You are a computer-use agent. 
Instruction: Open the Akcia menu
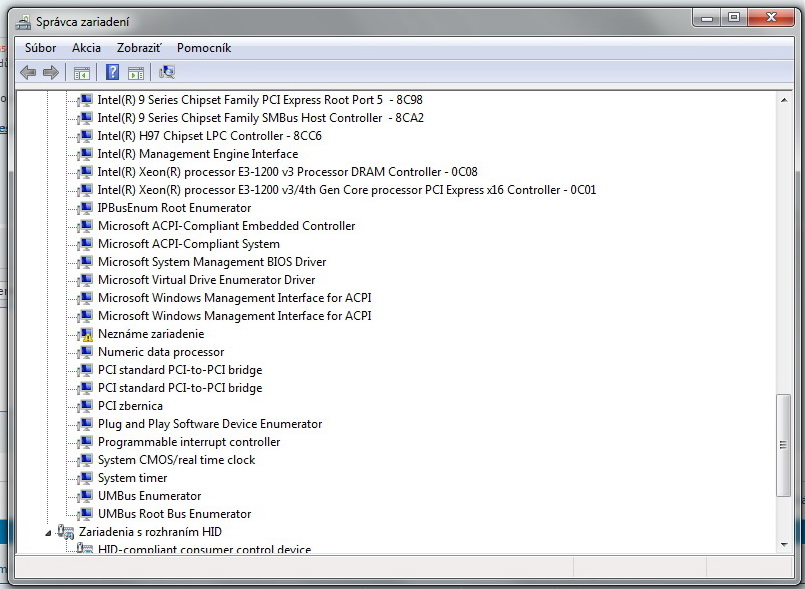(x=86, y=48)
